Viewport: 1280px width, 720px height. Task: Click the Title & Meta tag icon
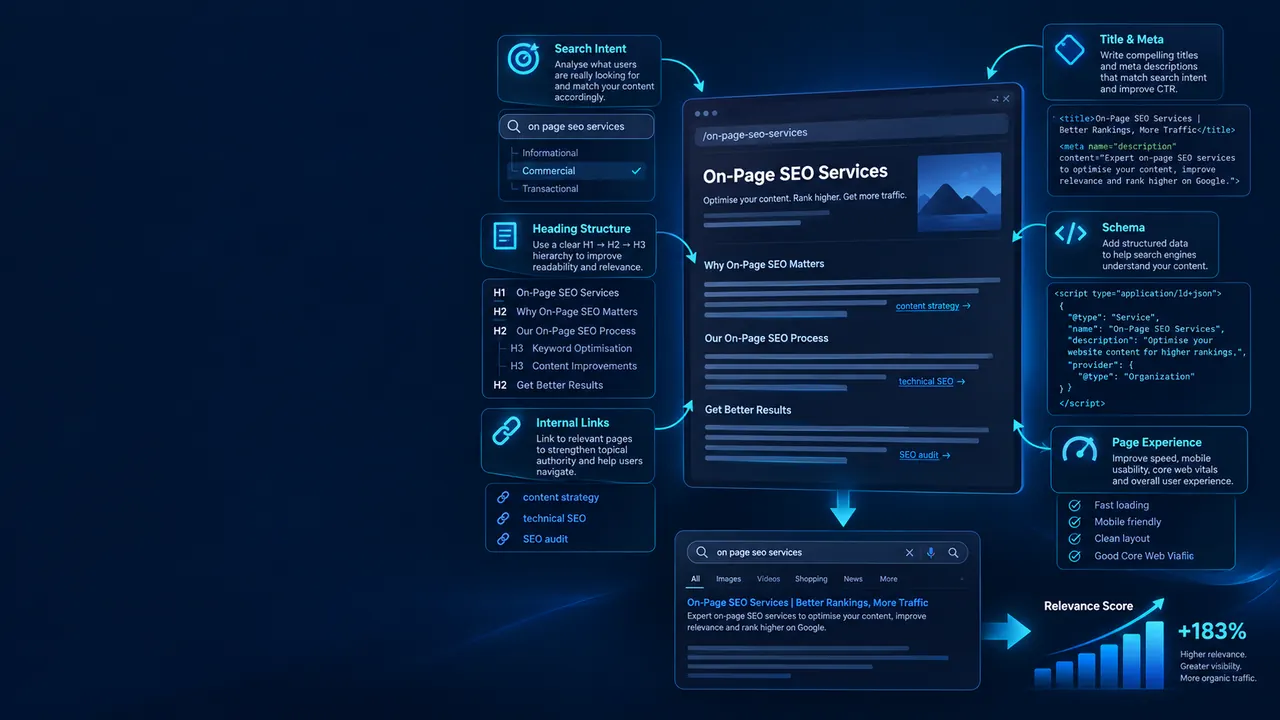(1070, 50)
